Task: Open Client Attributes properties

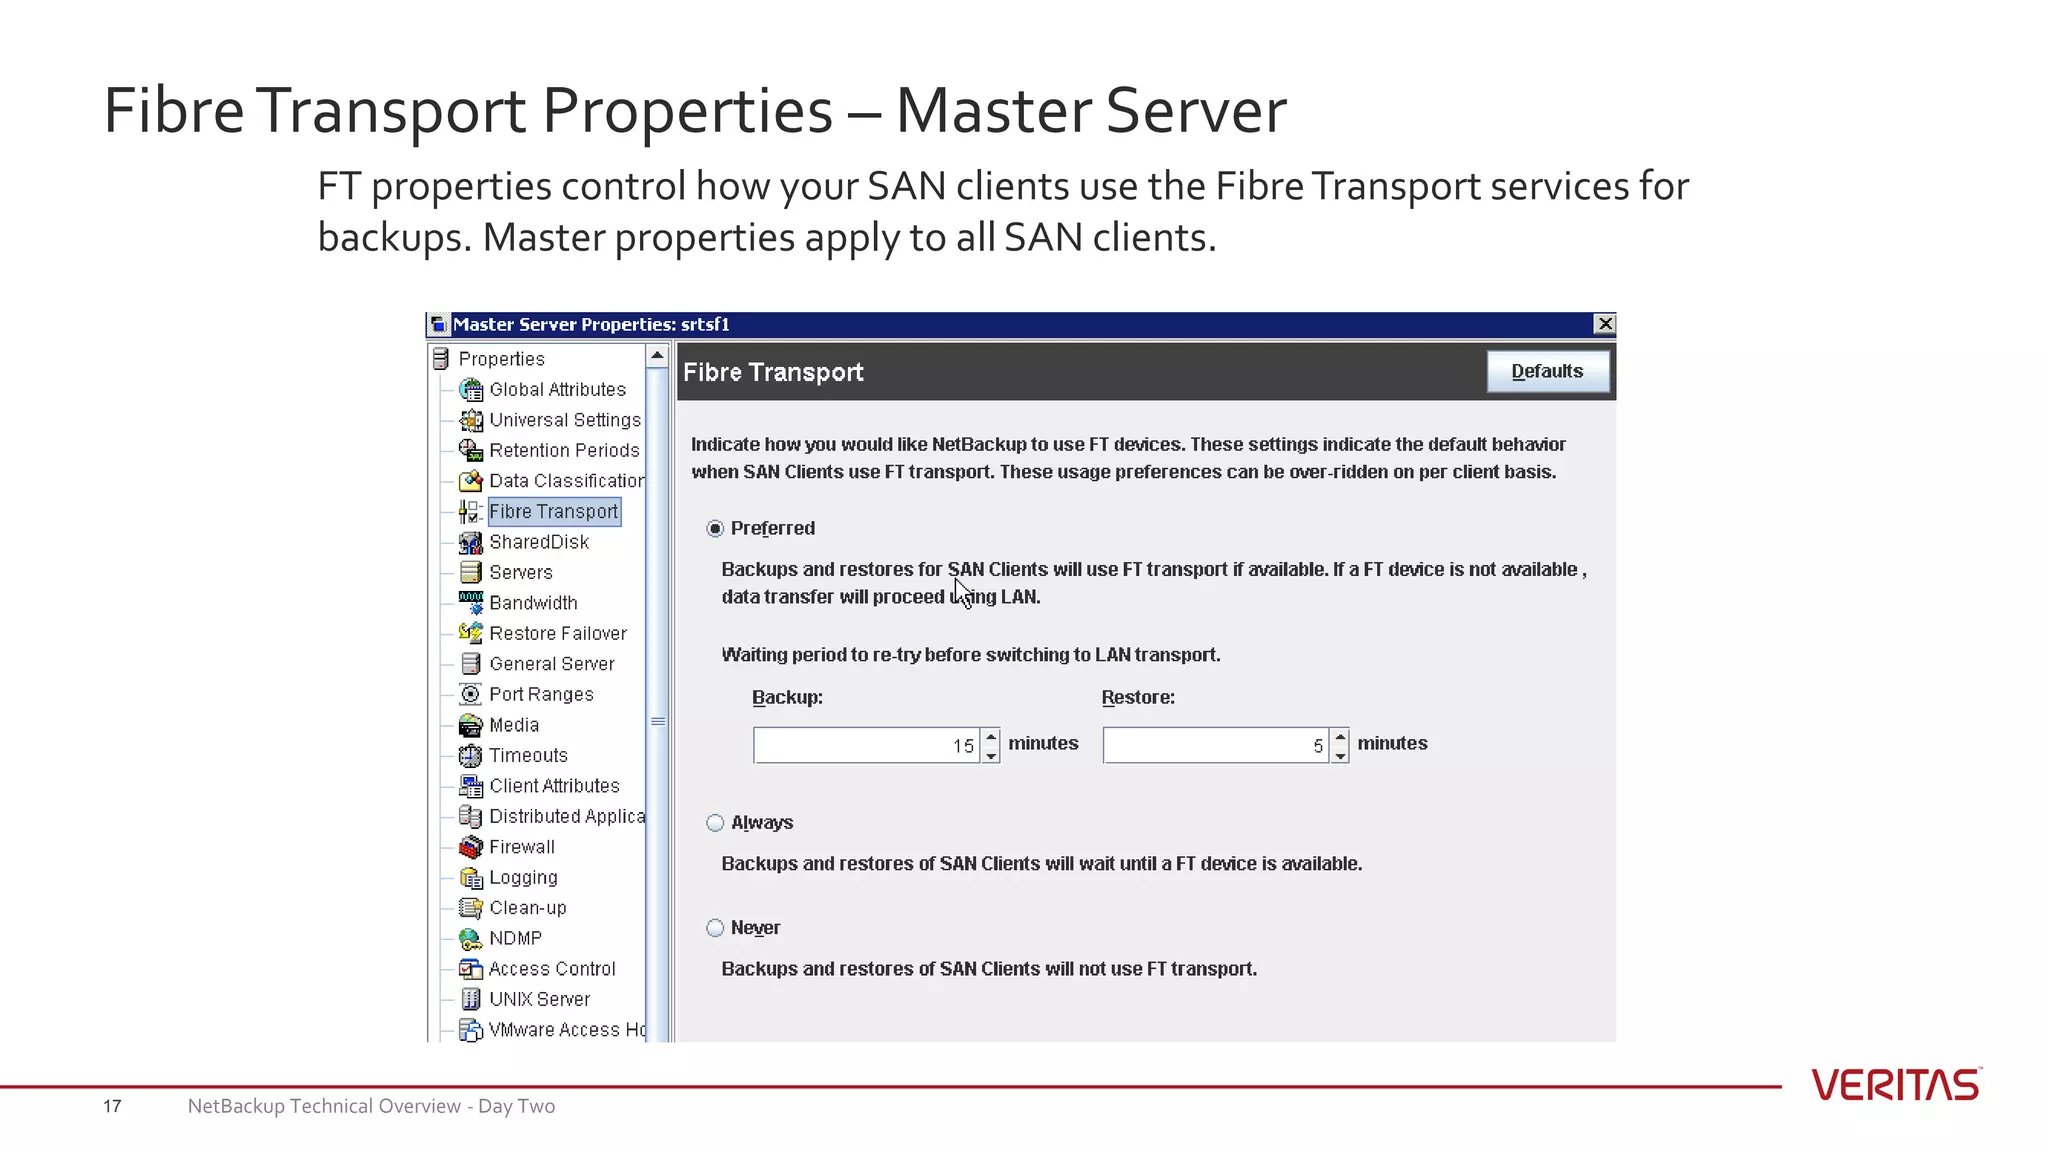Action: pyautogui.click(x=554, y=786)
